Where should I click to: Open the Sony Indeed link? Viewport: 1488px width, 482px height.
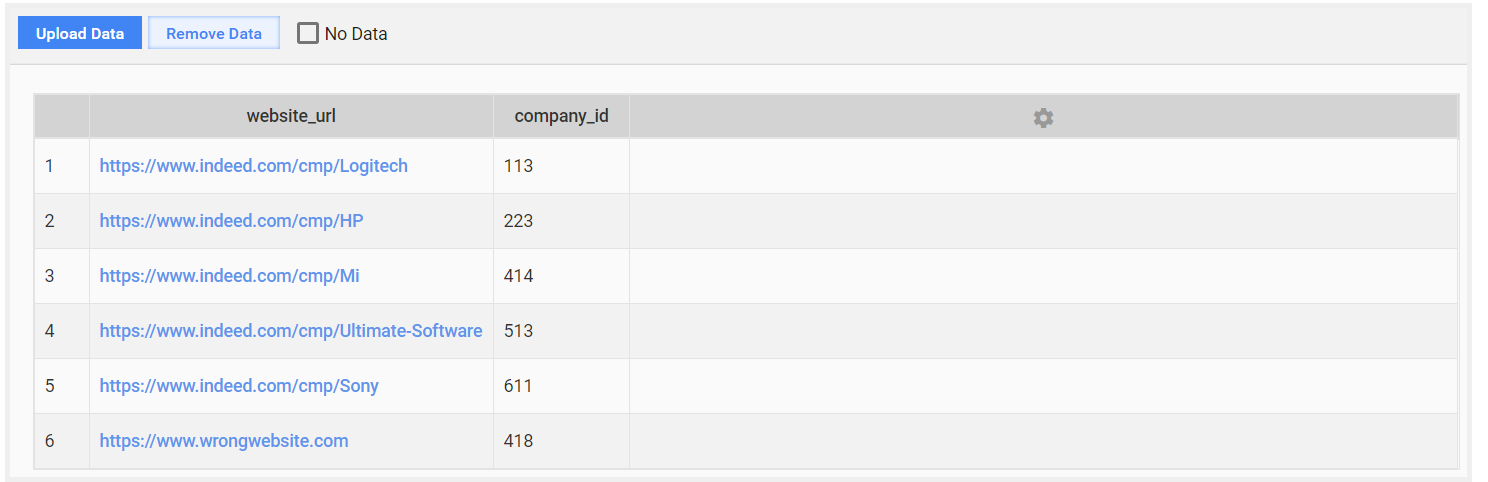point(239,386)
